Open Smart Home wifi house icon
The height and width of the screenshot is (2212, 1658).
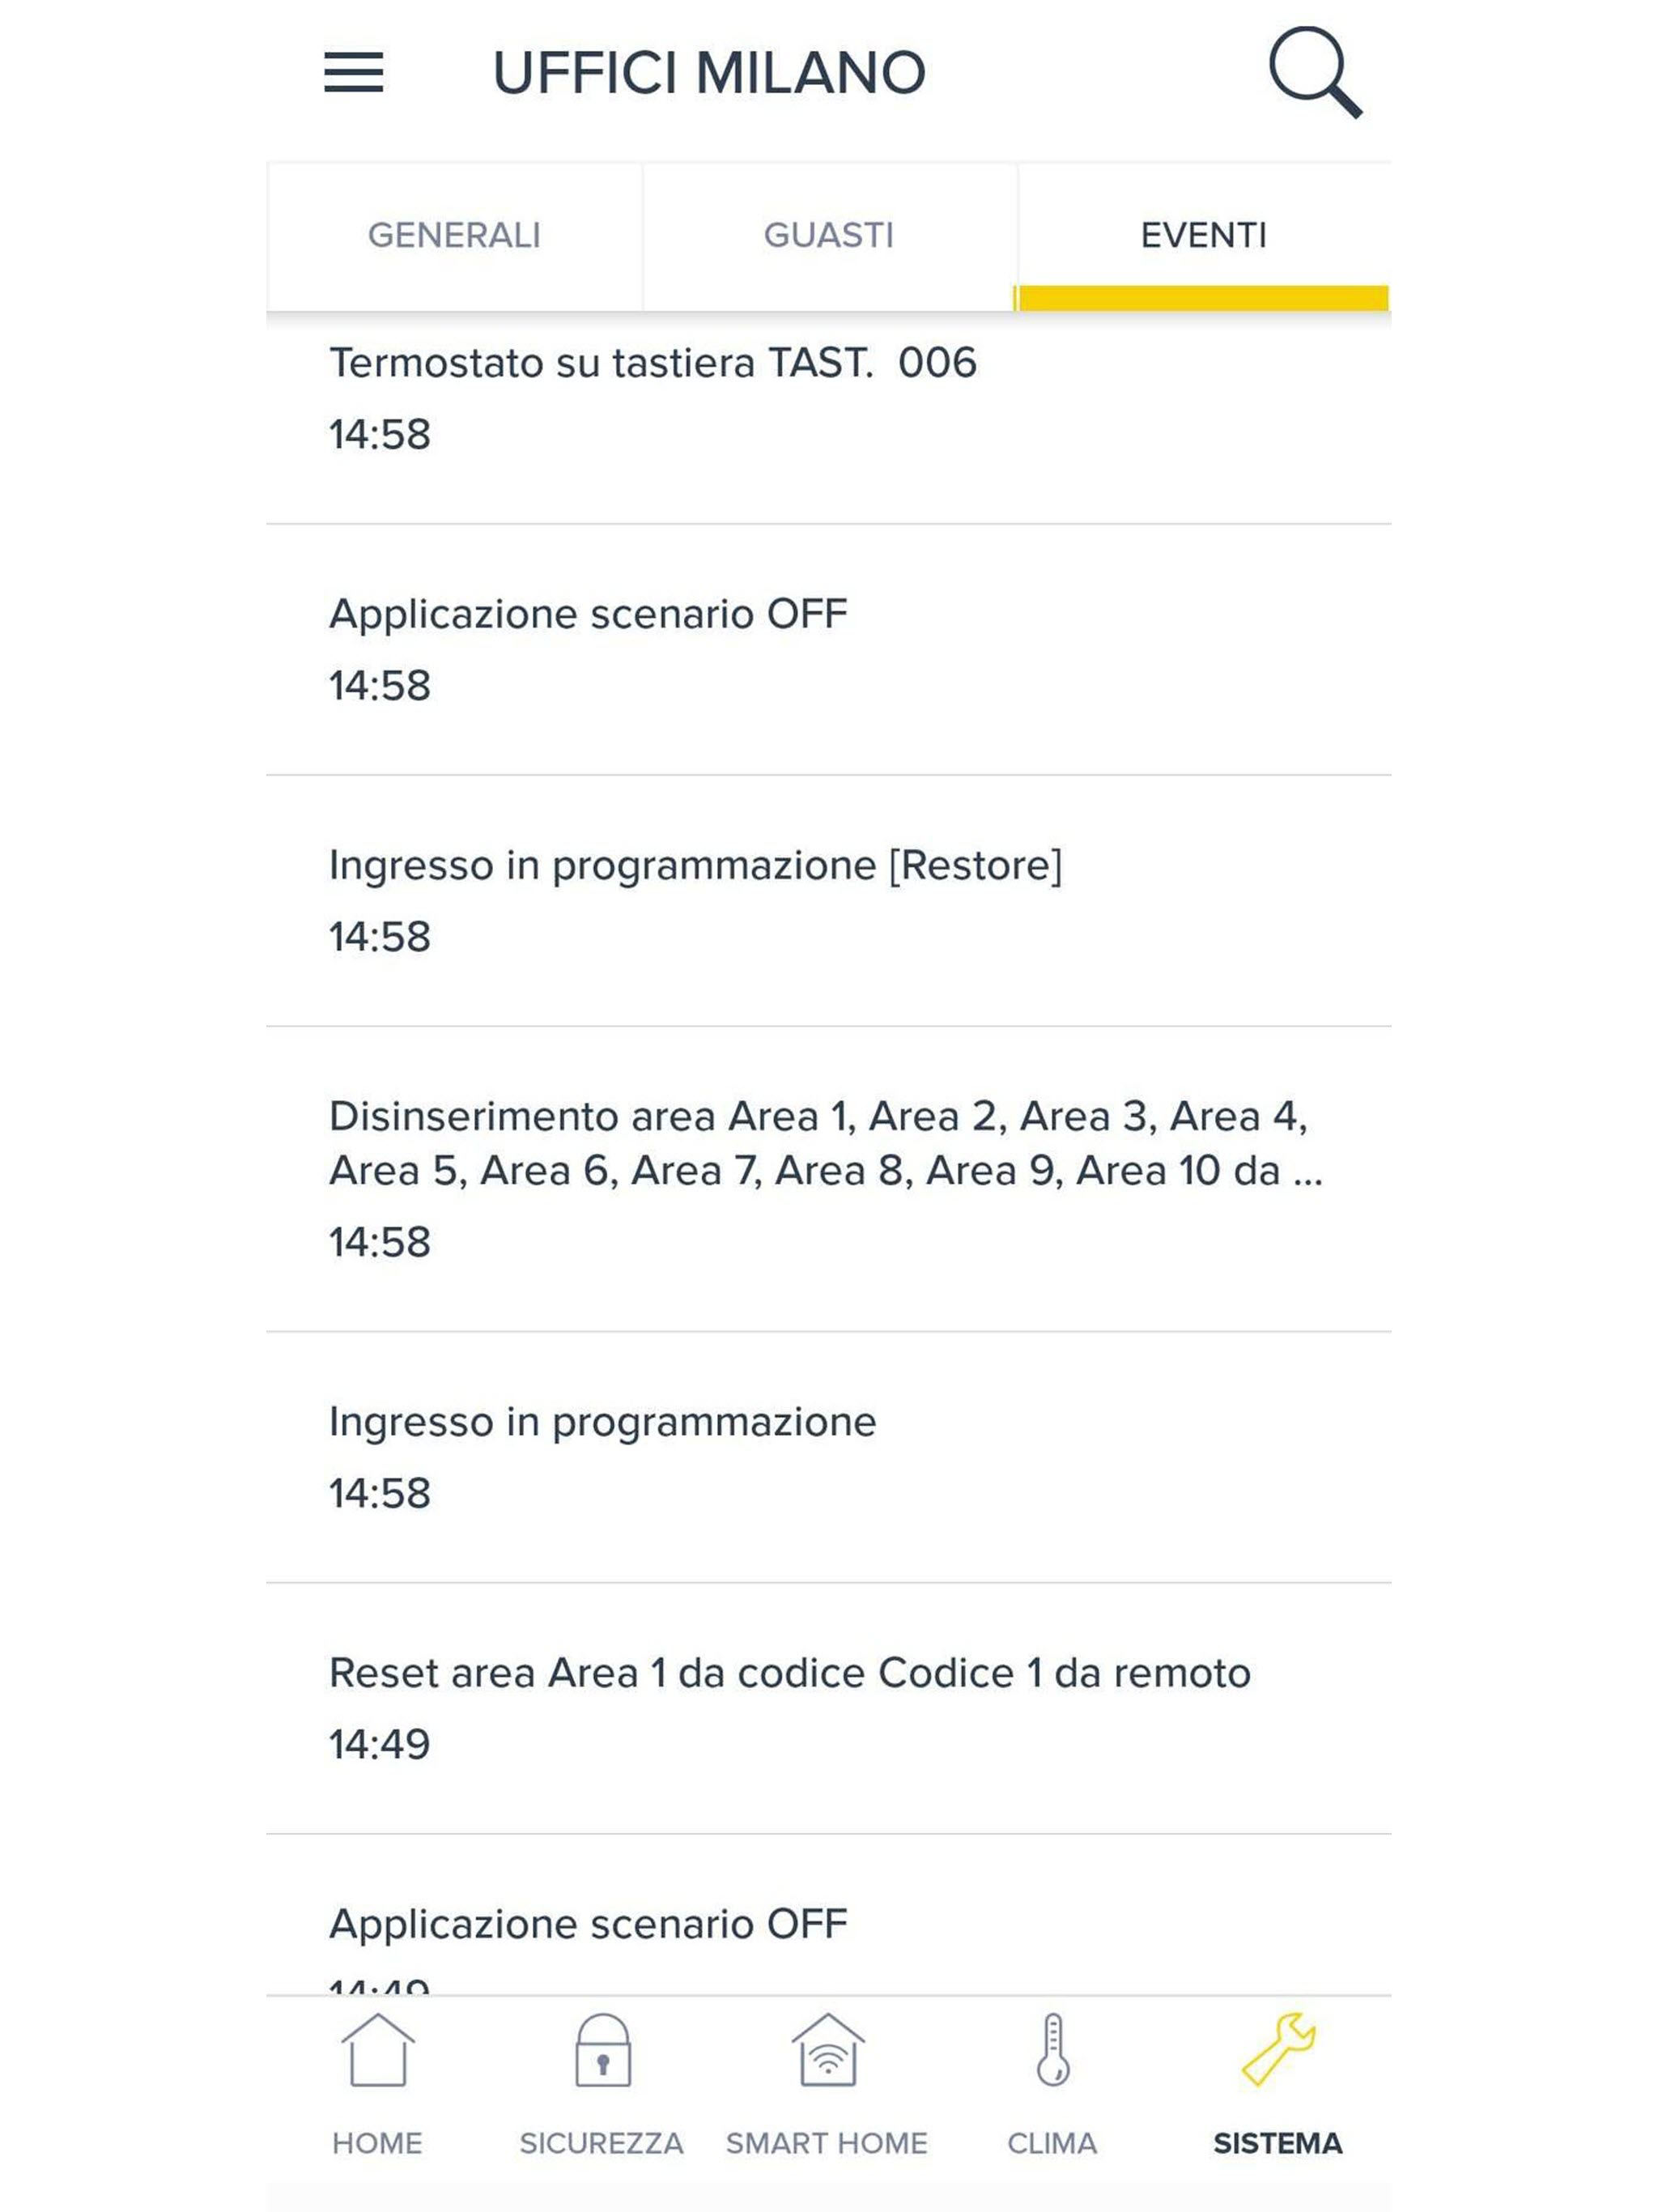[x=827, y=2050]
